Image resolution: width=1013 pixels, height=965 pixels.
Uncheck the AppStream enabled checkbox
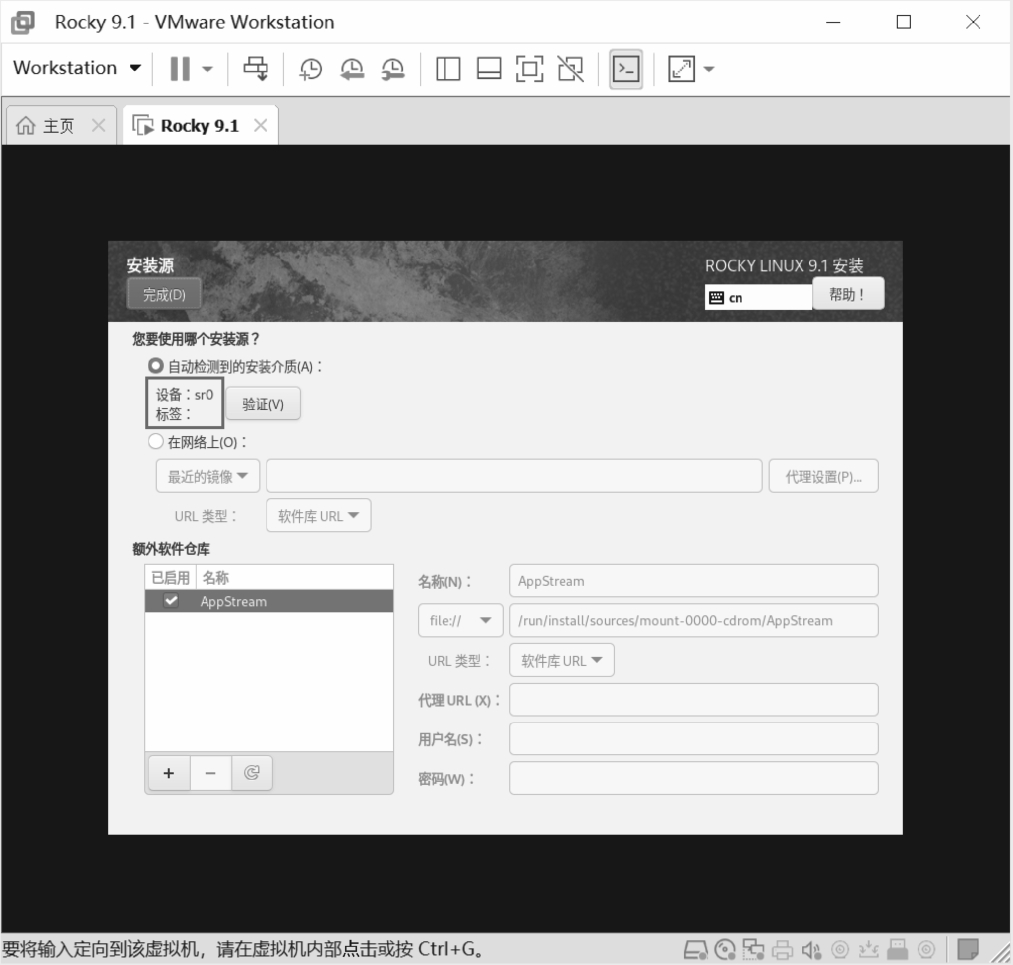coord(171,601)
